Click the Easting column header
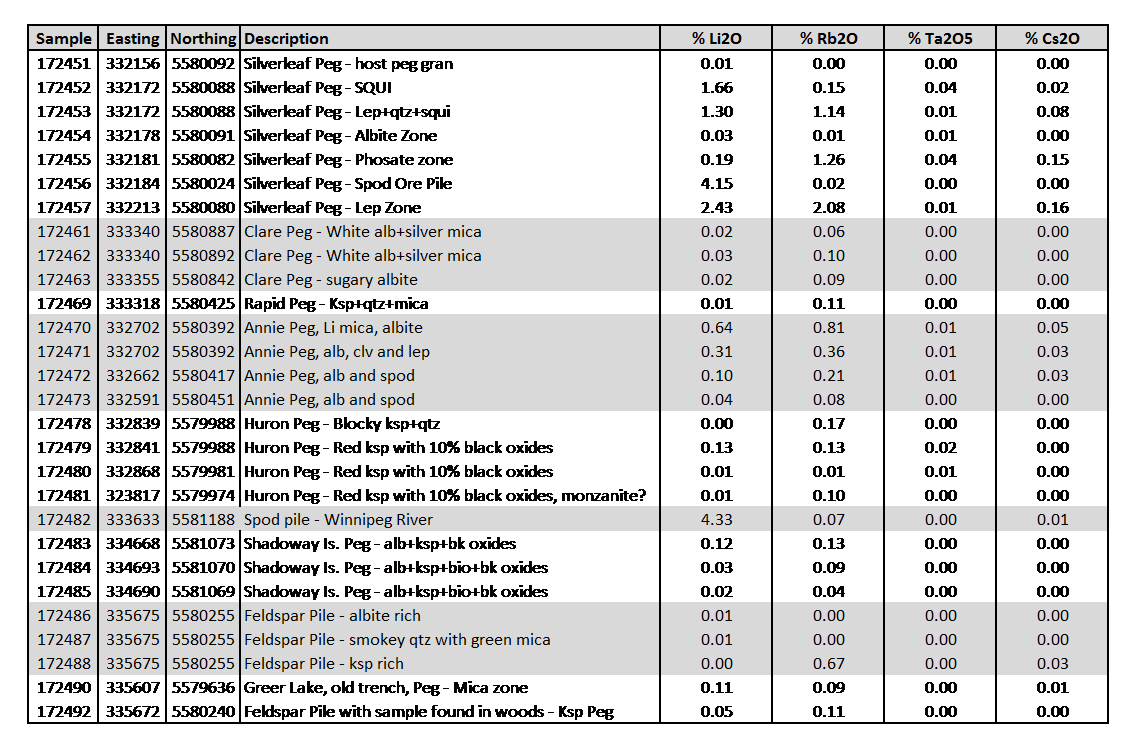Screen dimensions: 1138x749 coord(133,38)
